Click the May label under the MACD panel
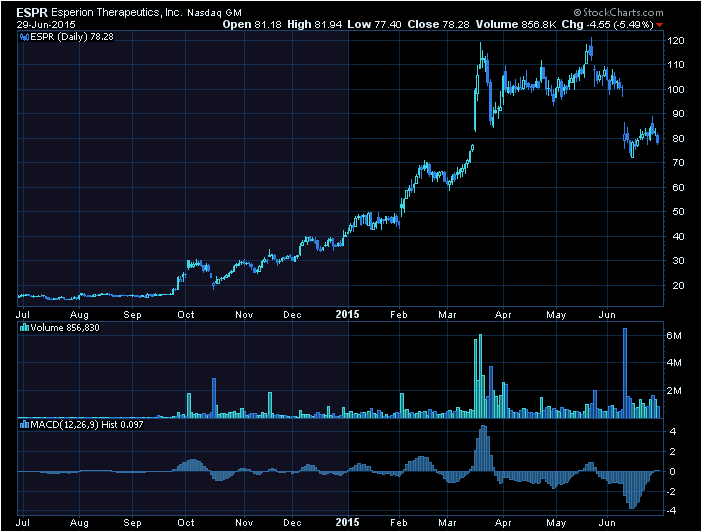 tap(556, 523)
